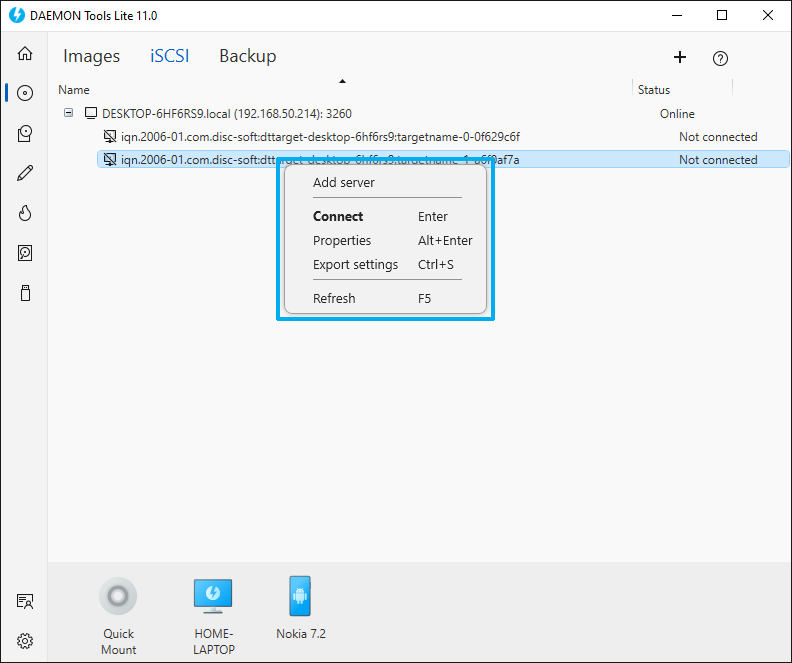The image size is (792, 663).
Task: Select the Images disc sidebar icon
Action: (x=25, y=93)
